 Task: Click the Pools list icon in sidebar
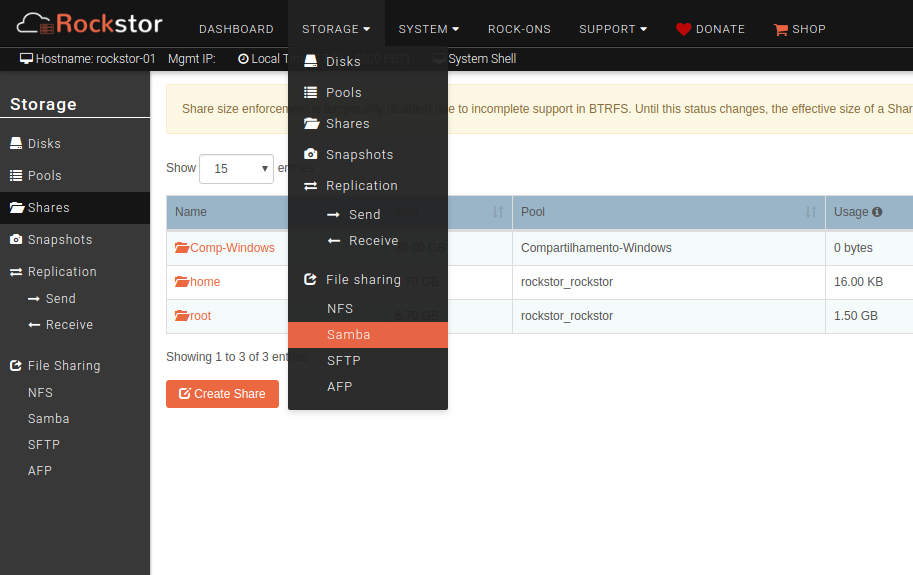tap(16, 175)
